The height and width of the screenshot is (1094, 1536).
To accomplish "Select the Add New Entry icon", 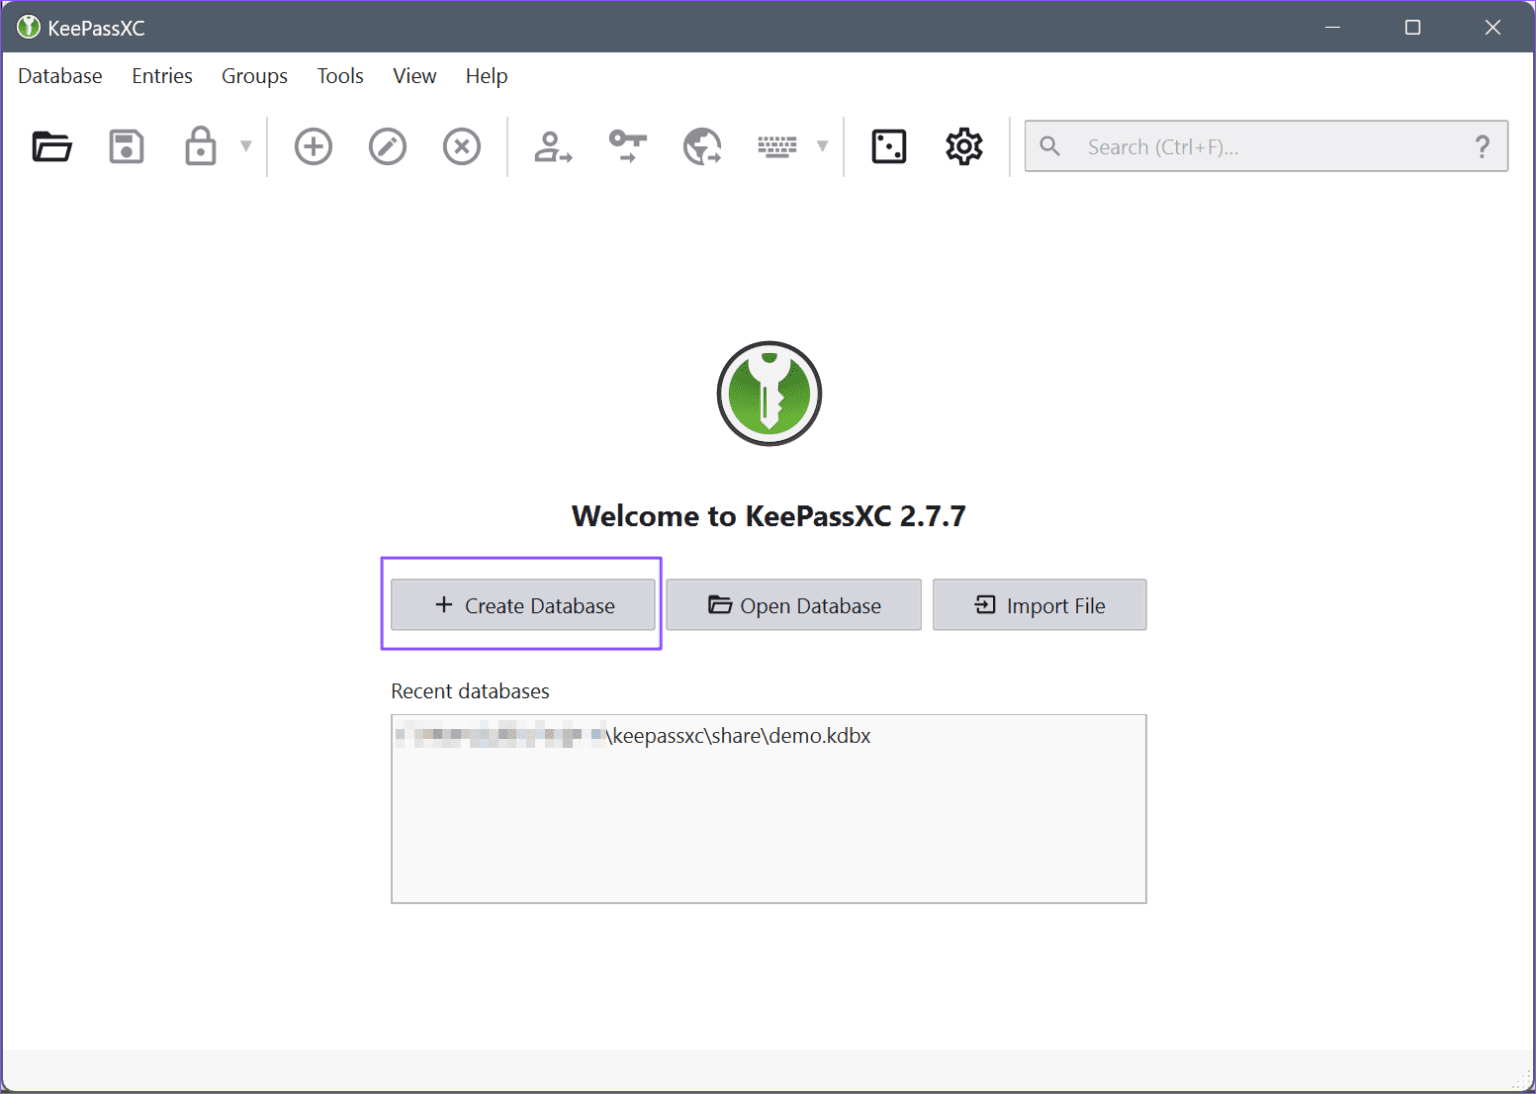I will (x=313, y=146).
